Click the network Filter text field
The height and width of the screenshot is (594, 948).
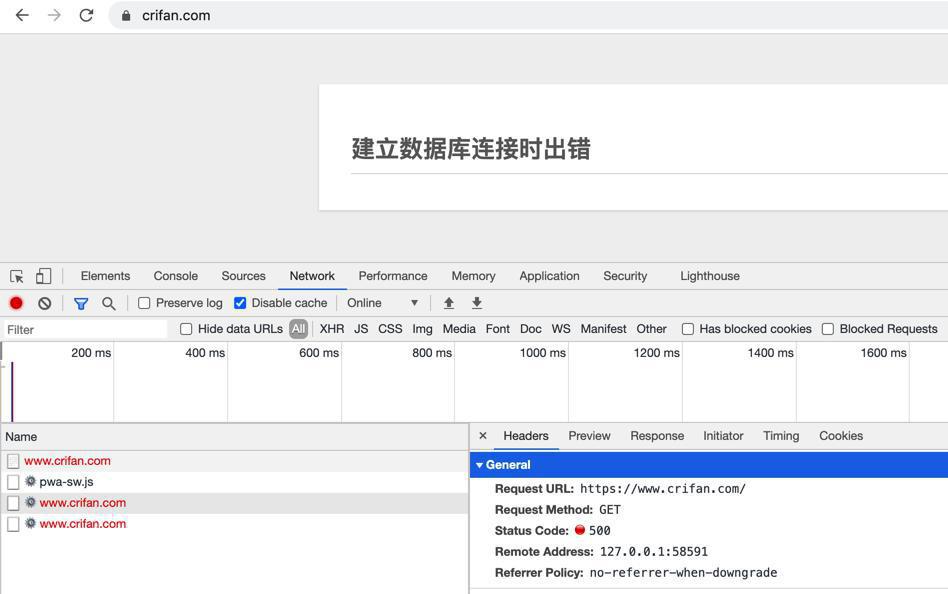coord(85,330)
